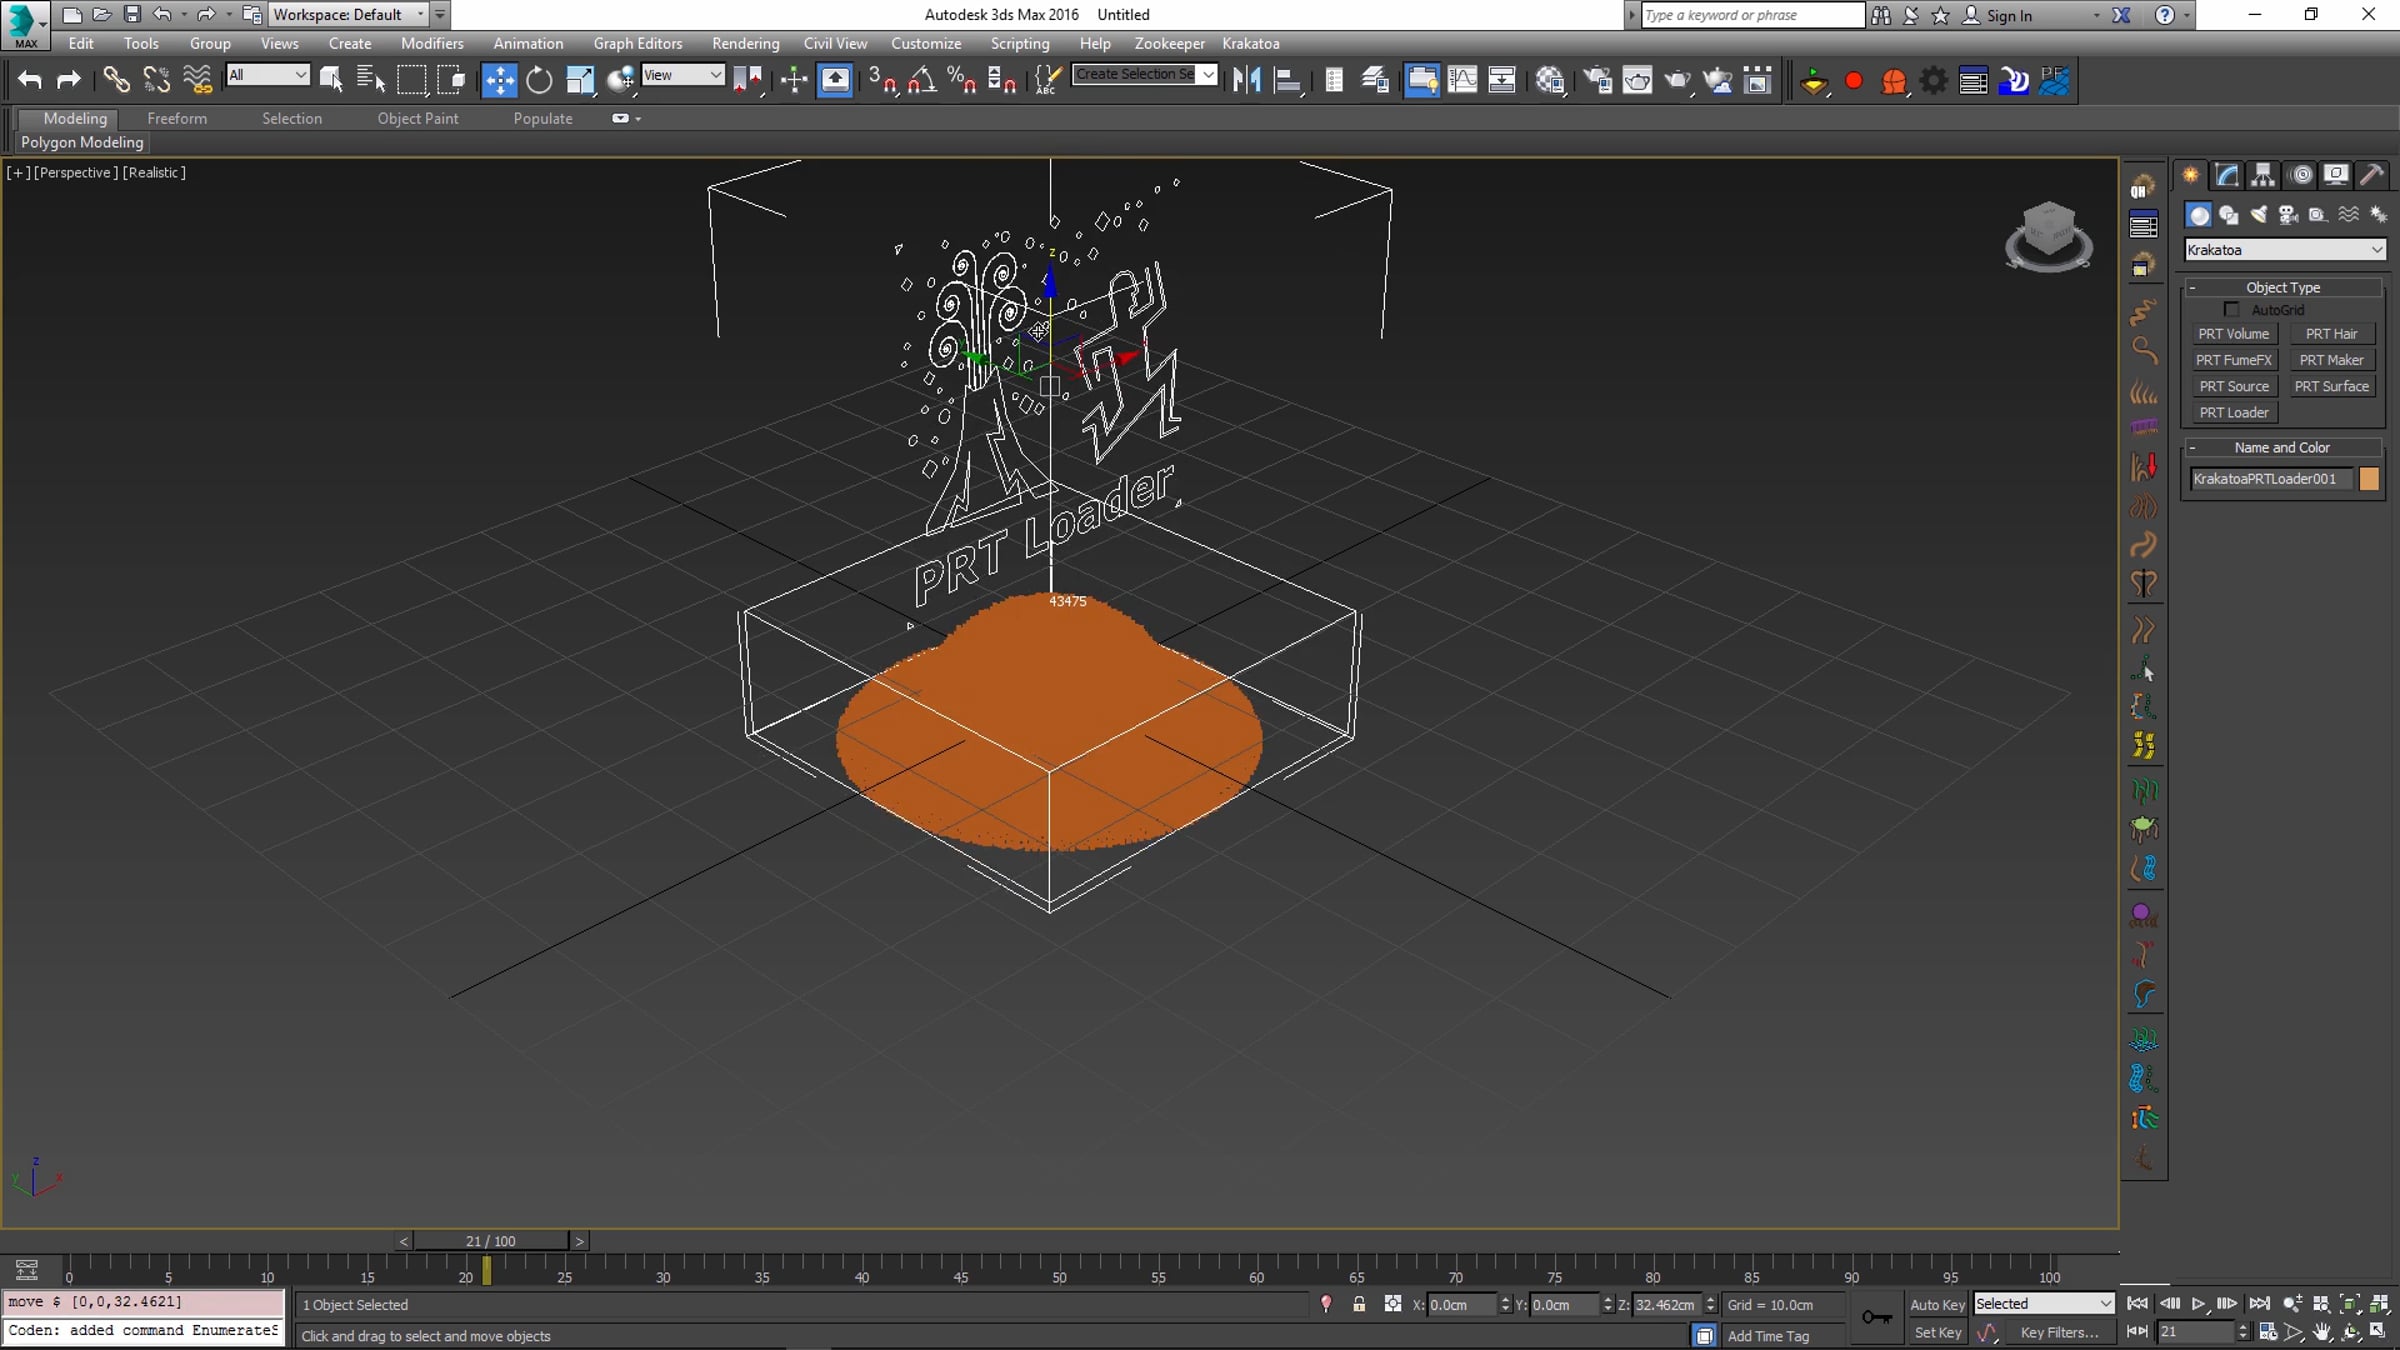Open the Render Setup dialog
This screenshot has width=2400, height=1350.
[1597, 80]
